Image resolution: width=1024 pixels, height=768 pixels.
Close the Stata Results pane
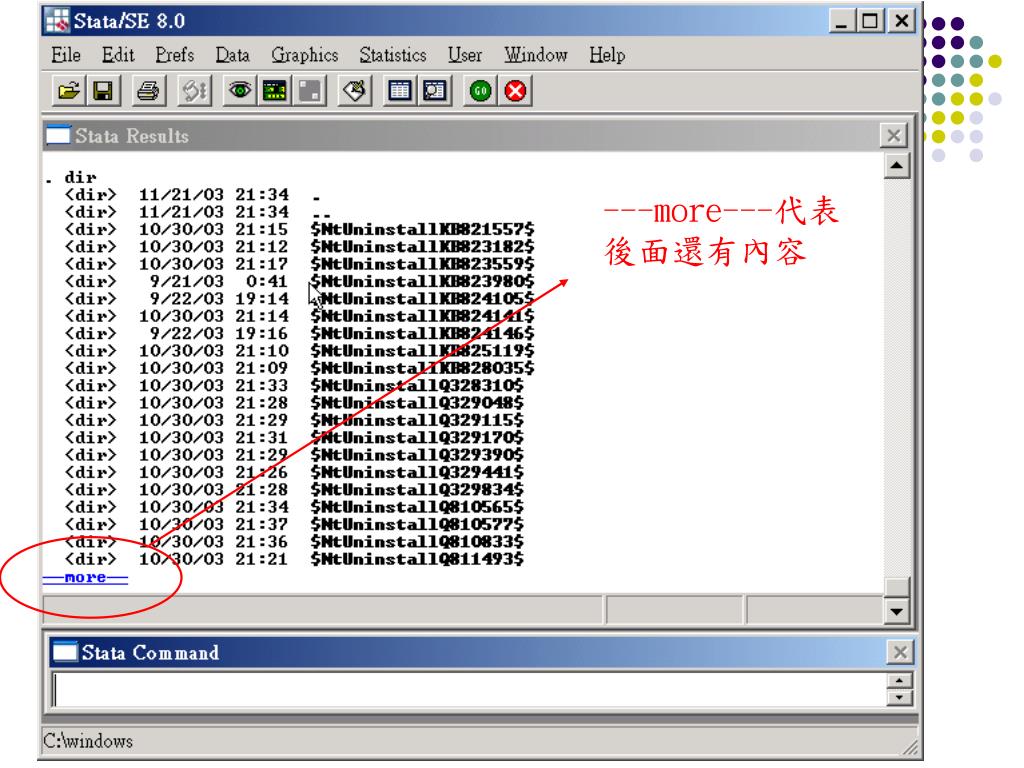pos(893,136)
